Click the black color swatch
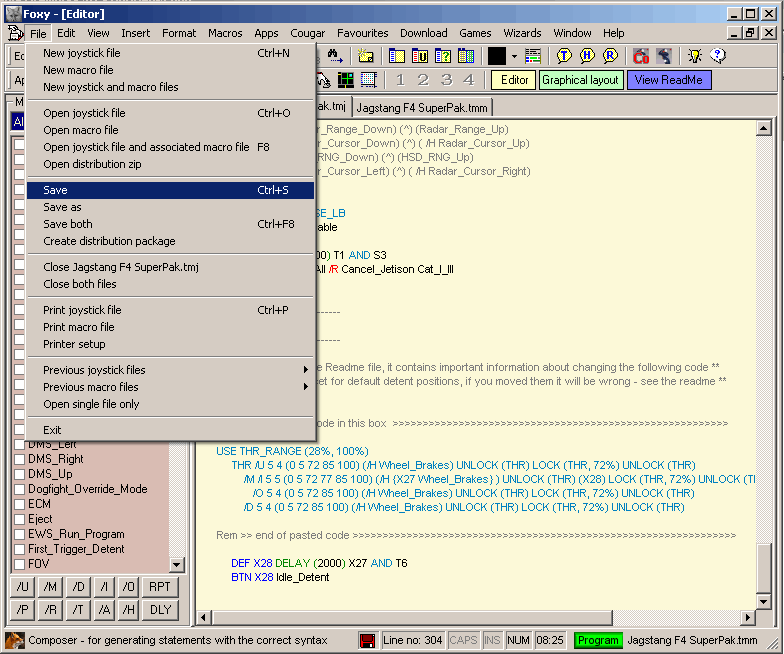The image size is (784, 654). 497,56
